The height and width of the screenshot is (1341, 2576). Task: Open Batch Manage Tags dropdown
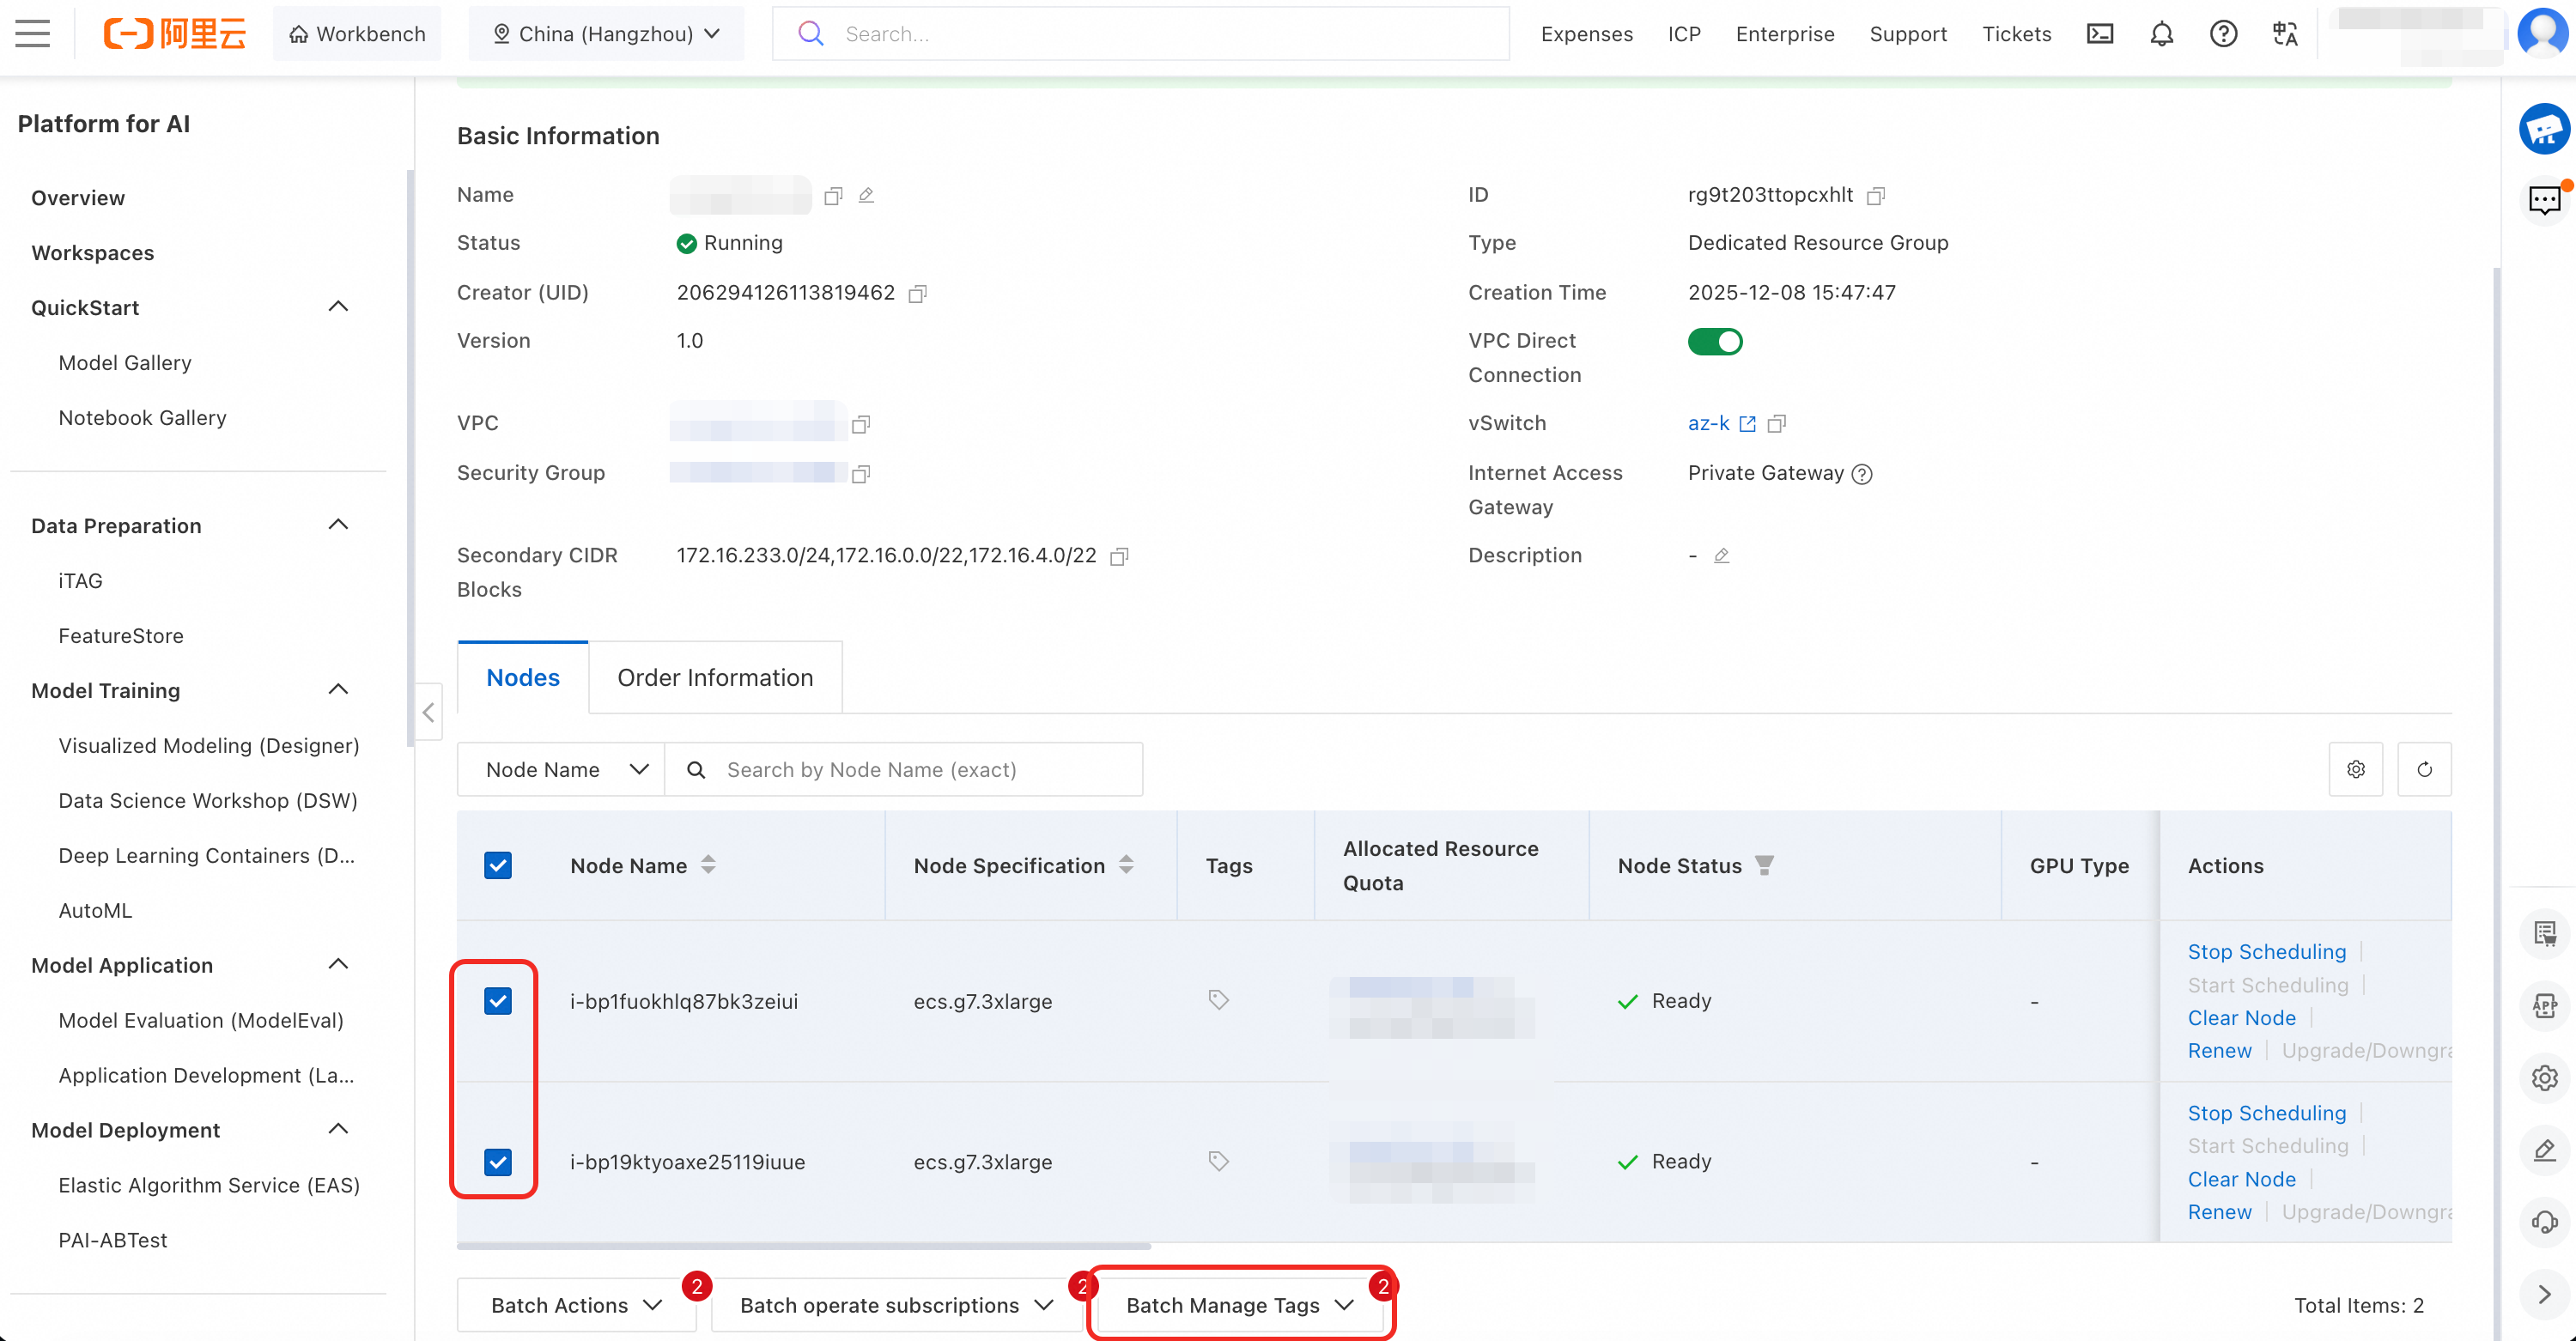point(1239,1304)
